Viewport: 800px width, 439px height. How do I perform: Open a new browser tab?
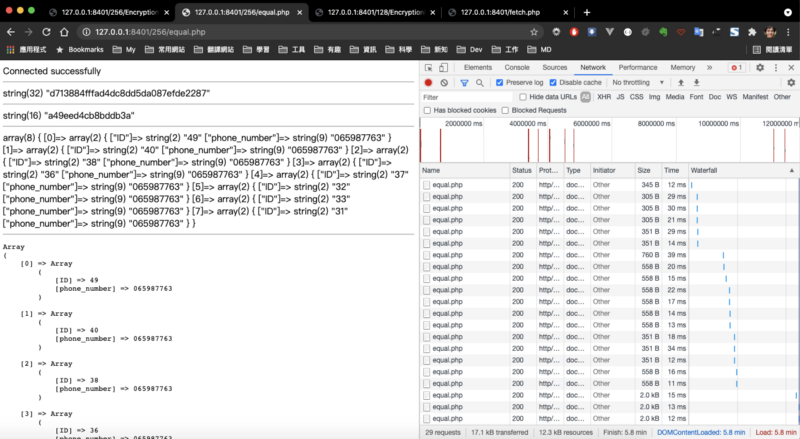[x=587, y=12]
